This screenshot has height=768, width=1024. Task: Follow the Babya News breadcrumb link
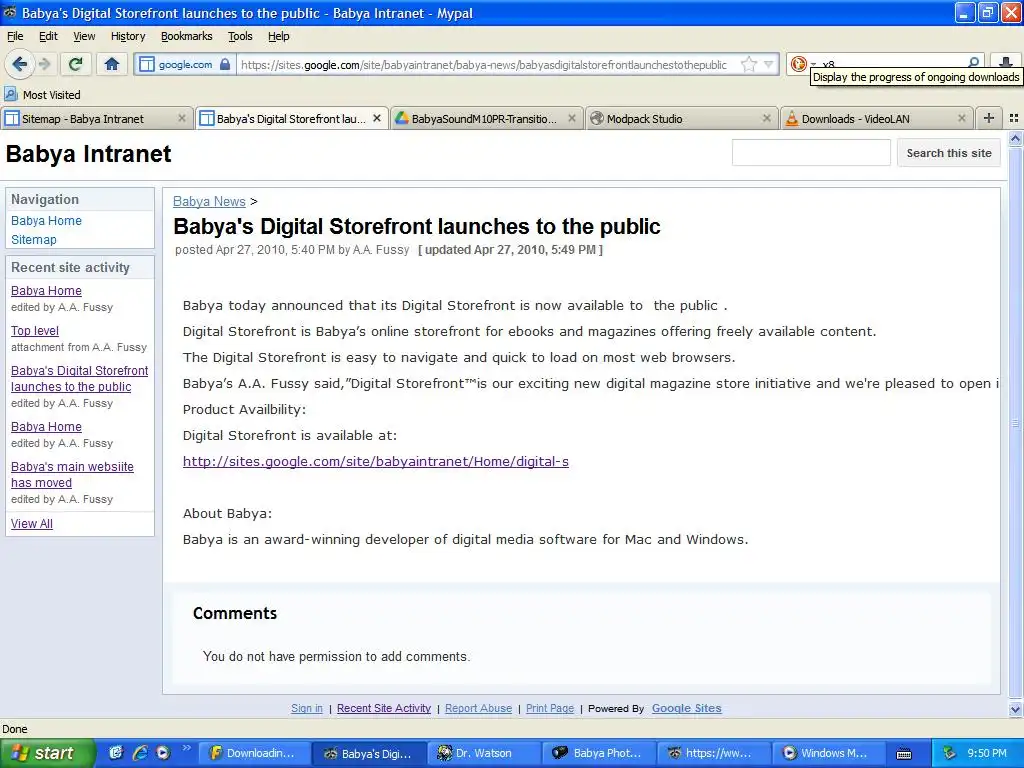[x=209, y=201]
